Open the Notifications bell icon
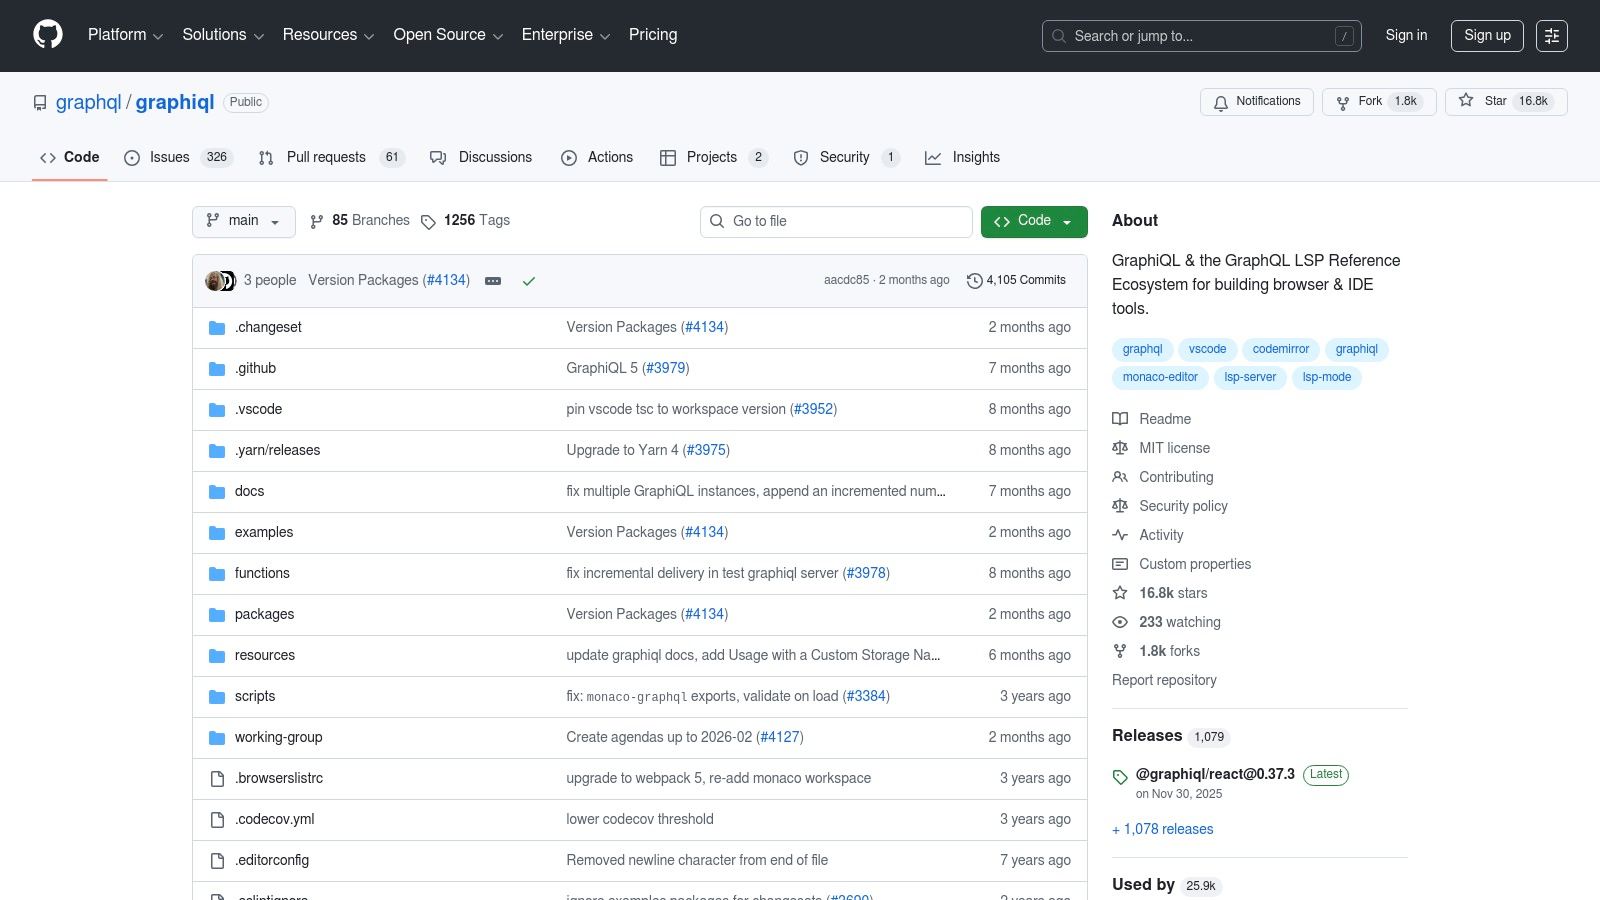This screenshot has height=900, width=1600. pos(1221,102)
